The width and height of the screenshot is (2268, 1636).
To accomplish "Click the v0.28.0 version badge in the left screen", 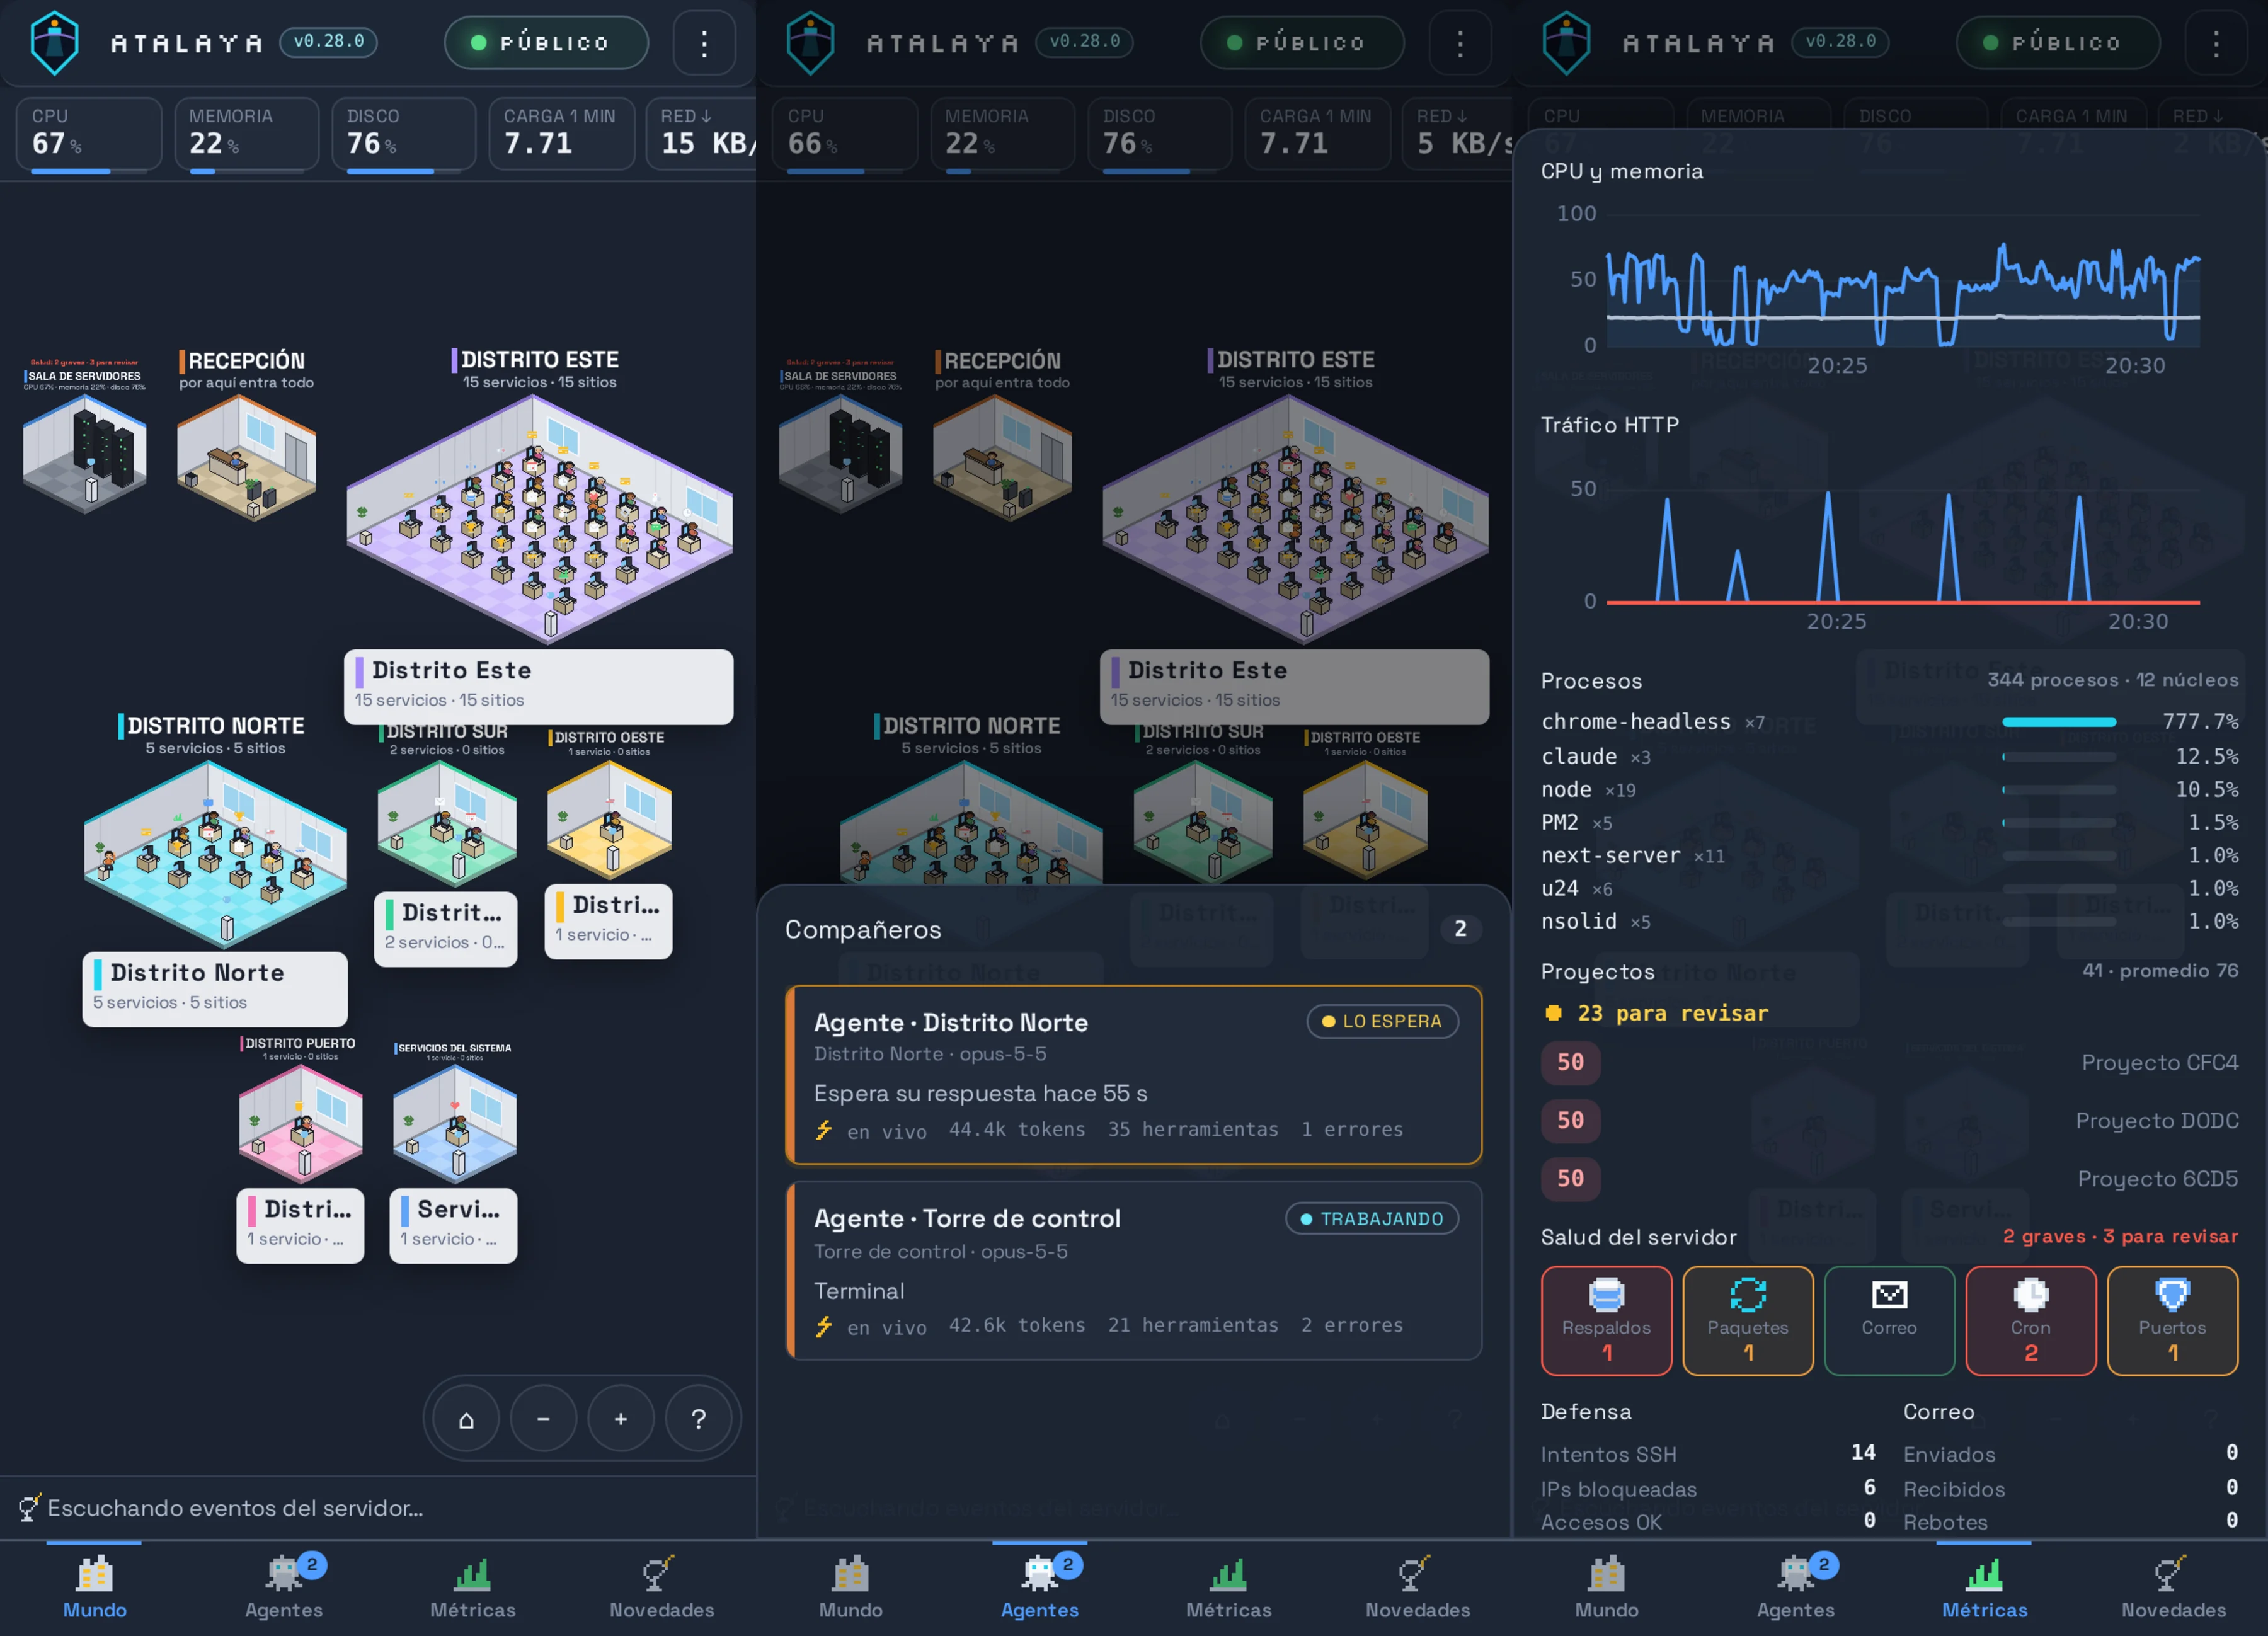I will pyautogui.click(x=328, y=41).
